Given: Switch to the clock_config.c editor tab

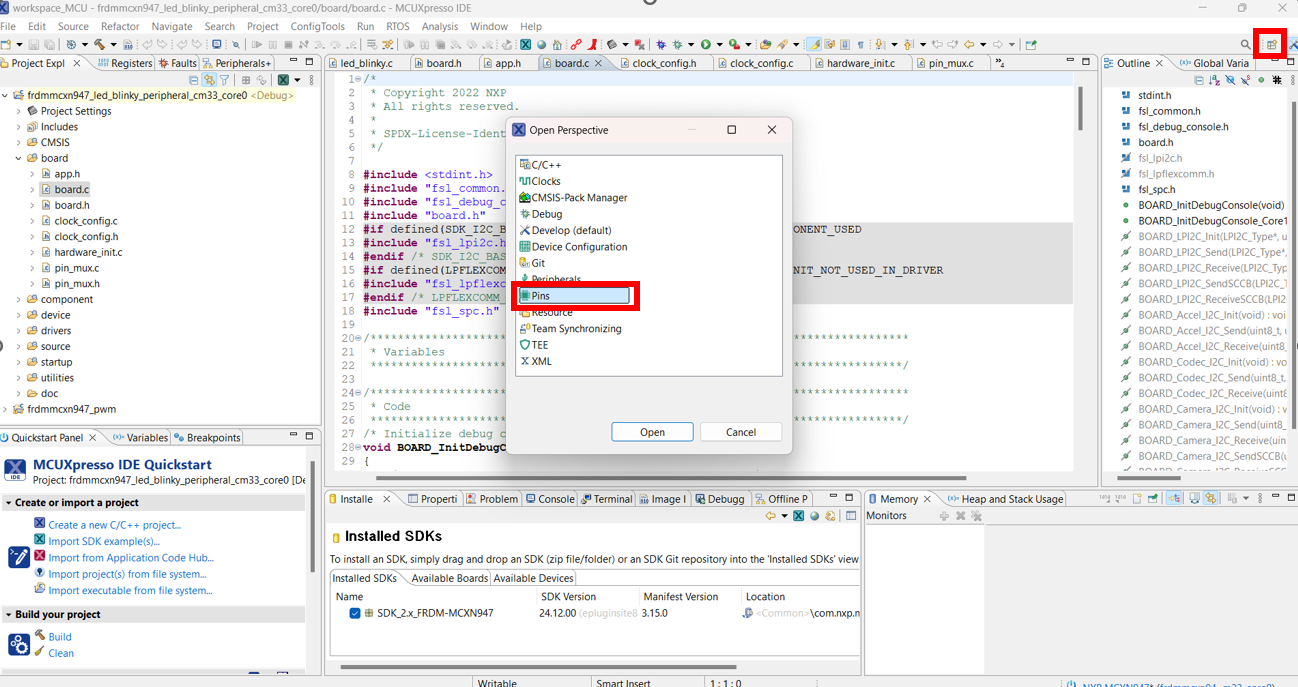Looking at the screenshot, I should 761,63.
